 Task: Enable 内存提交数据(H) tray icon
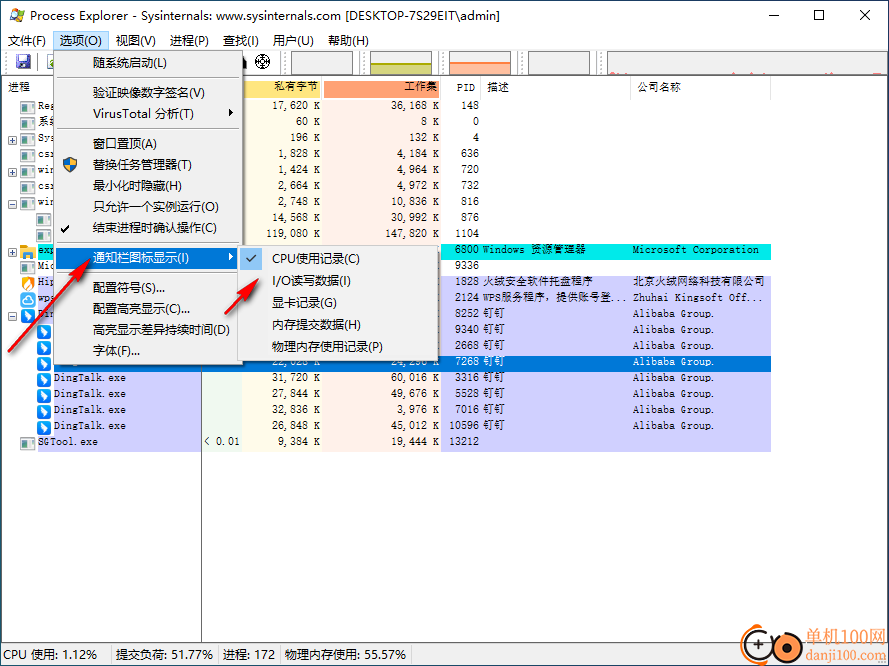click(338, 325)
